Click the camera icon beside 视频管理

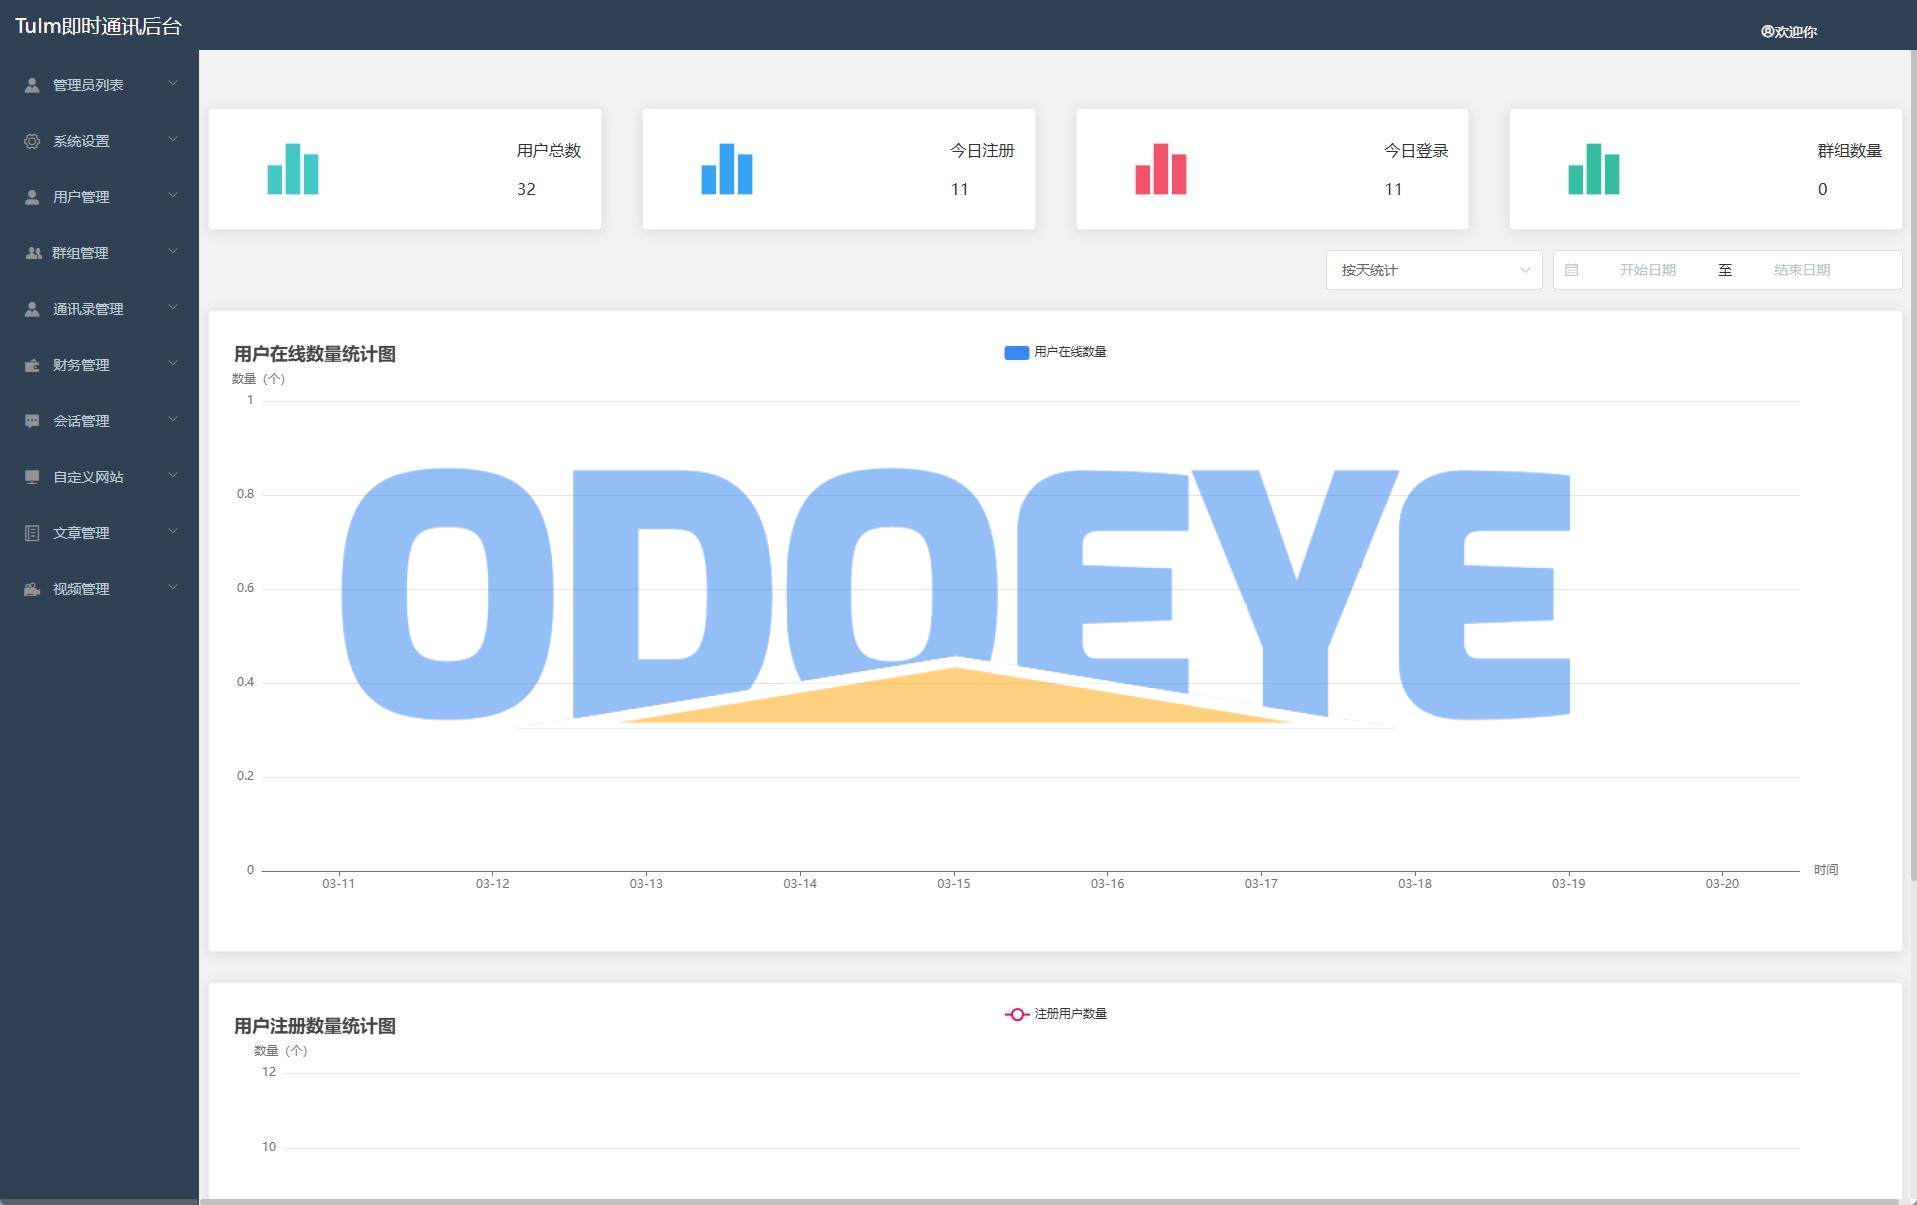click(32, 589)
